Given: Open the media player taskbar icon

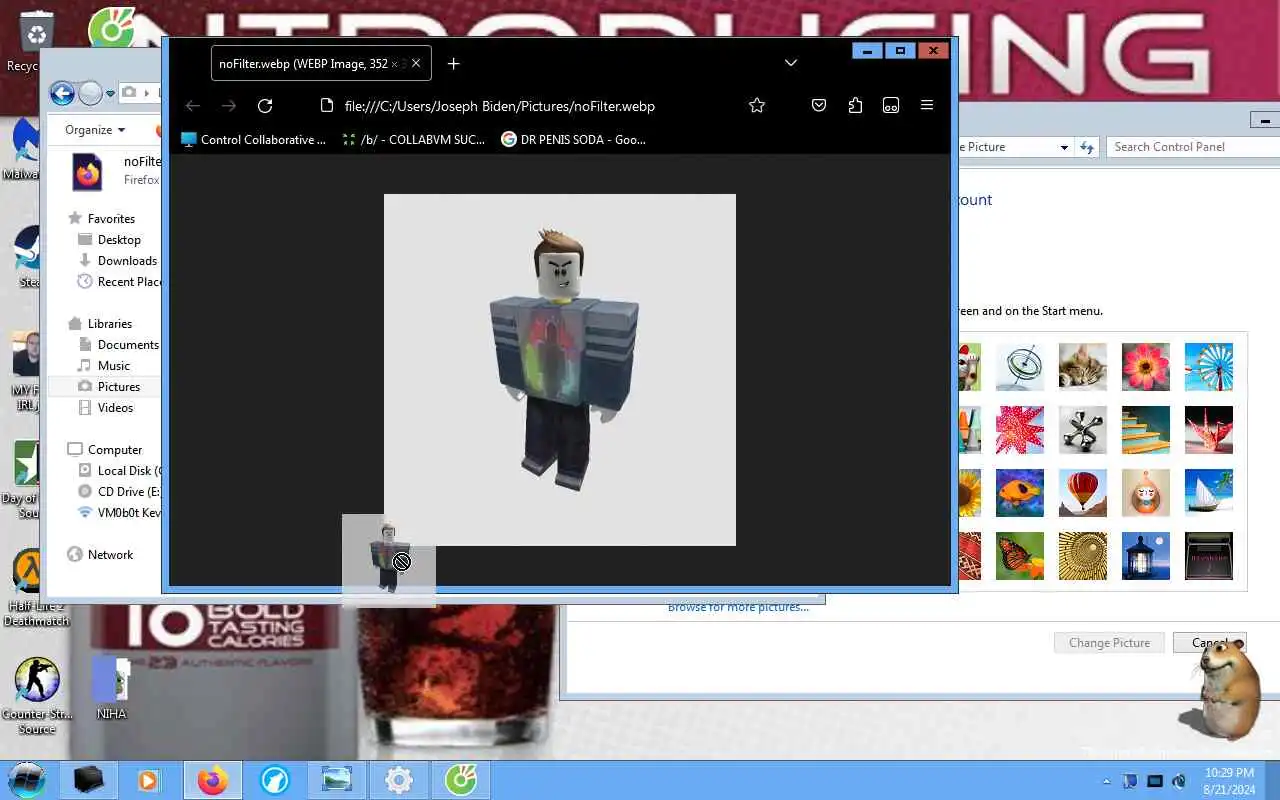Looking at the screenshot, I should coord(148,780).
